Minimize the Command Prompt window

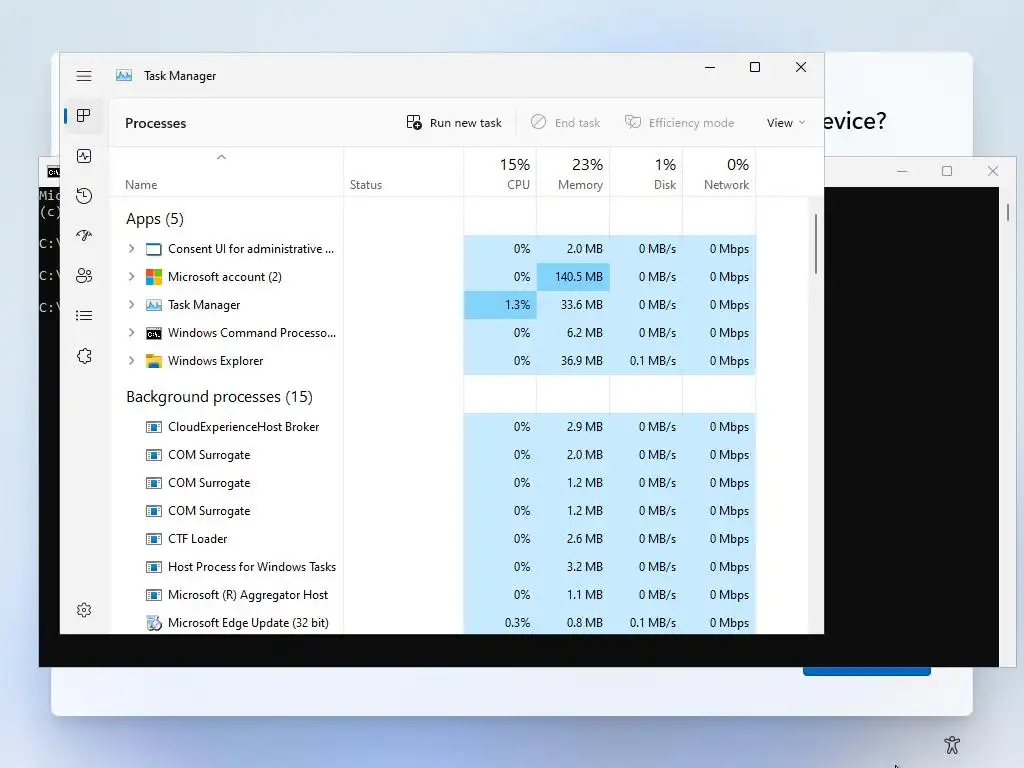902,171
